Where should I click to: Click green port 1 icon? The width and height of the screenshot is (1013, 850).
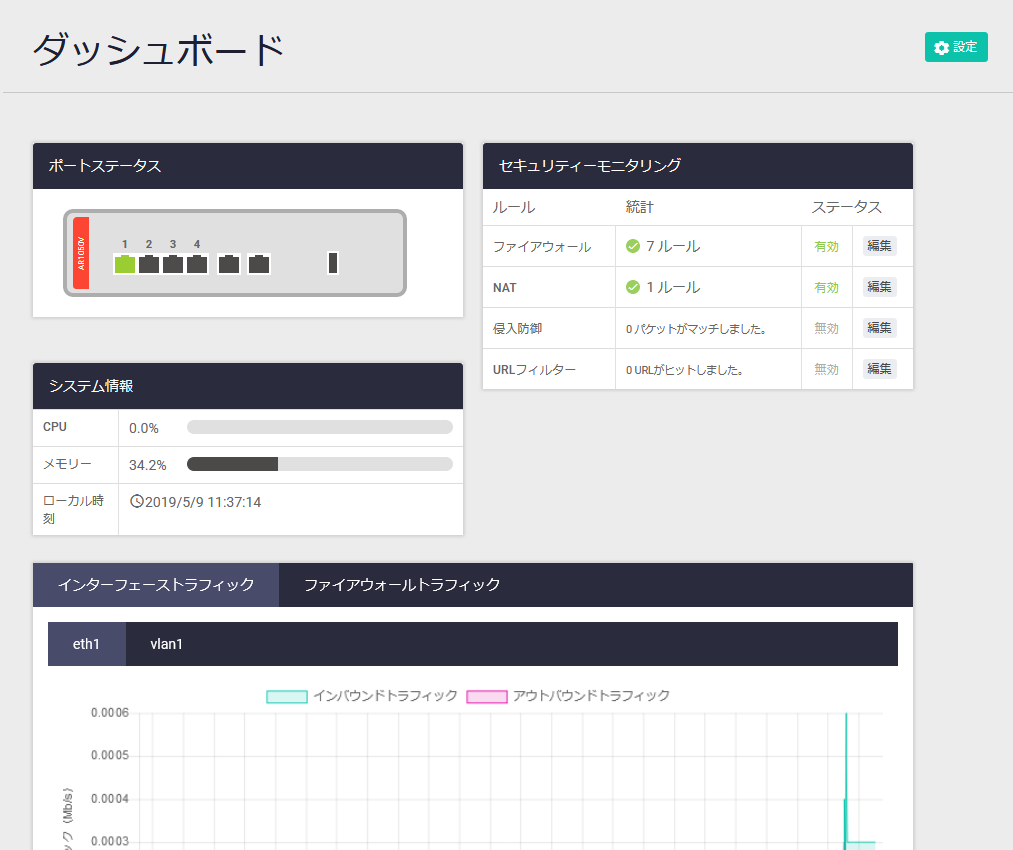pos(125,264)
